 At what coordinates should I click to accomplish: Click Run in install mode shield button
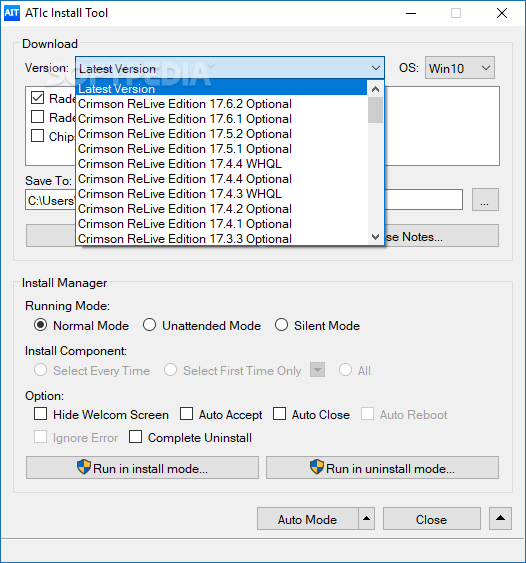coord(142,468)
